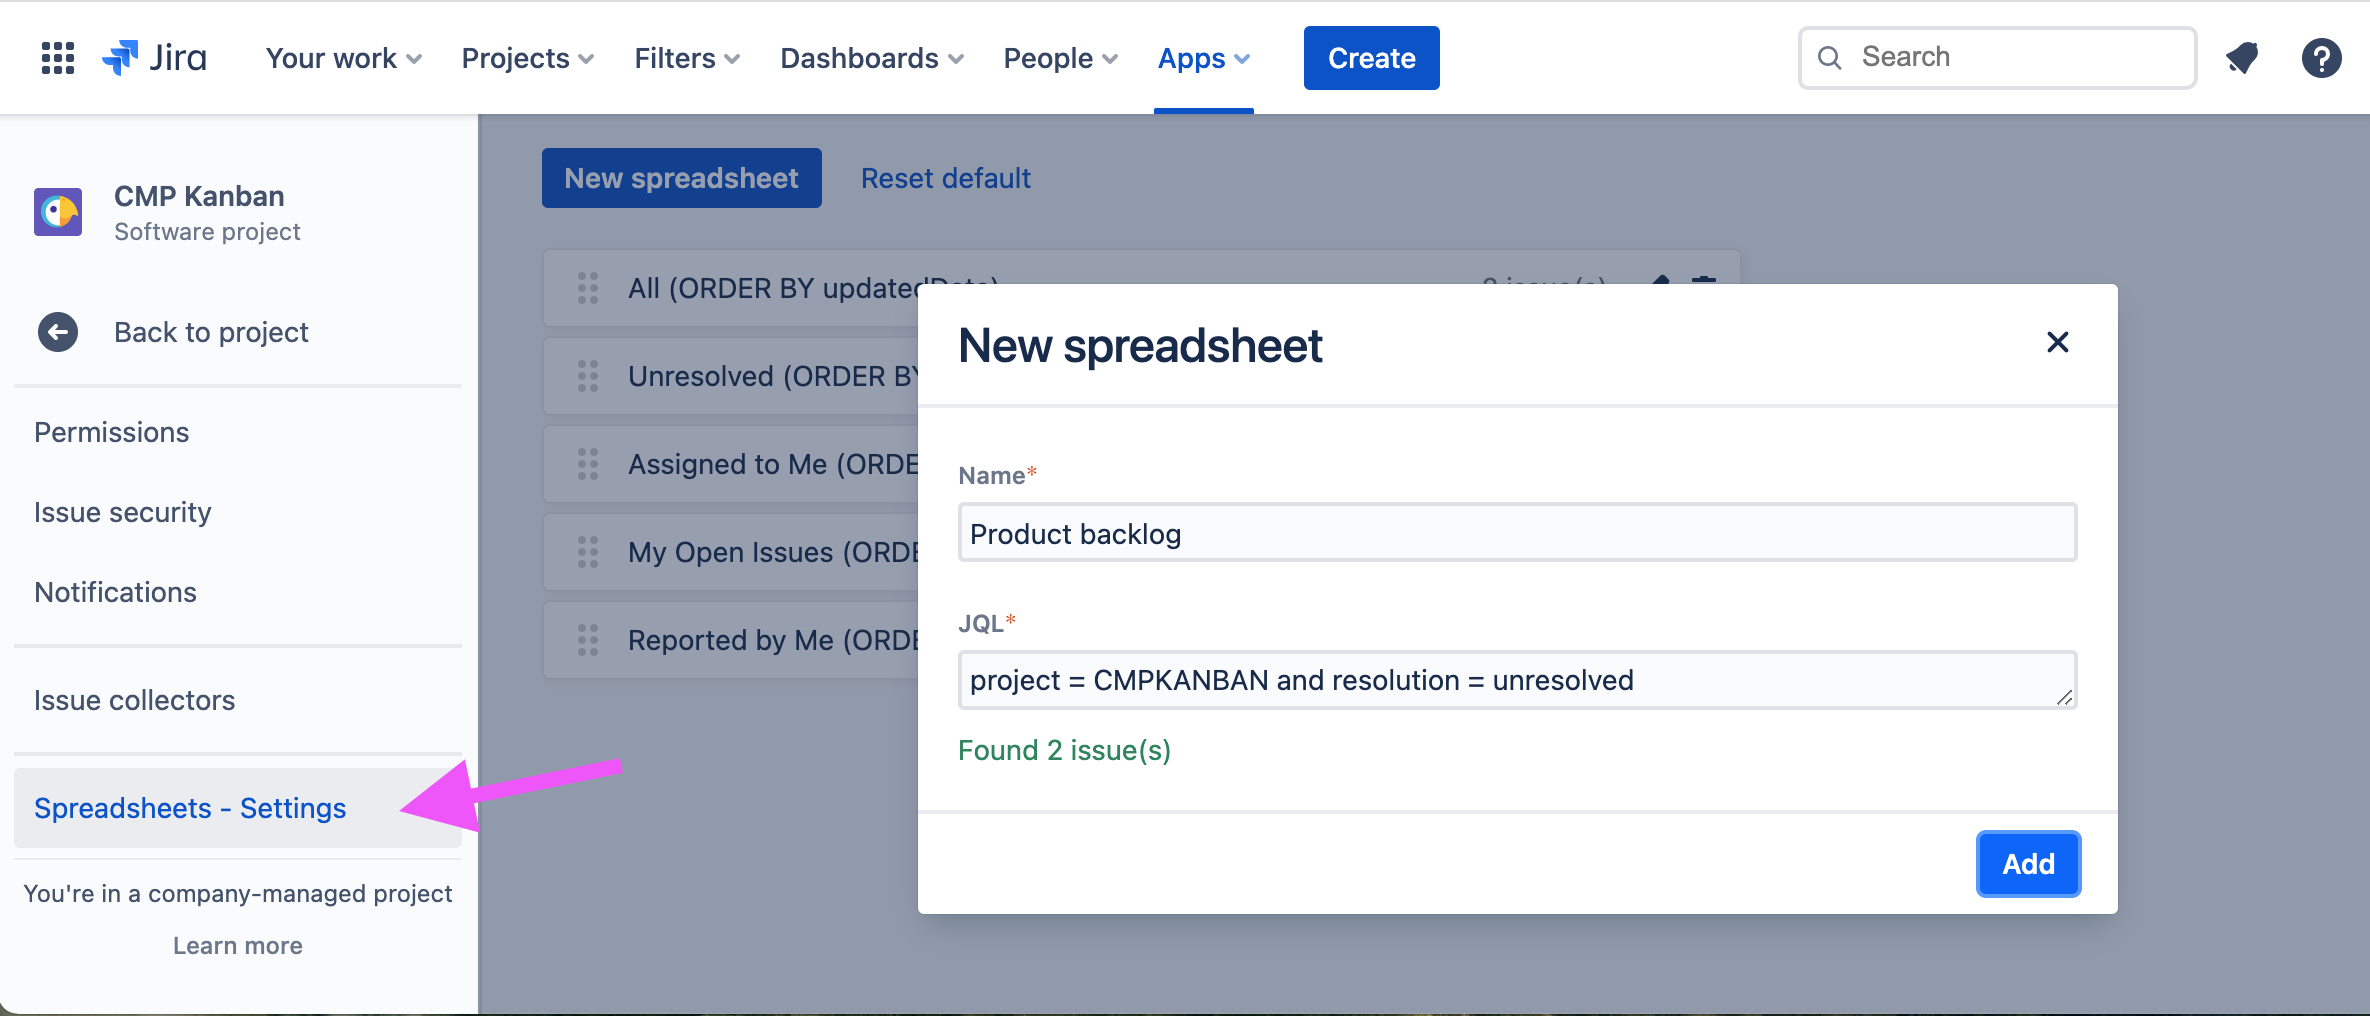This screenshot has width=2370, height=1016.
Task: Expand the Apps dropdown
Action: [1203, 58]
